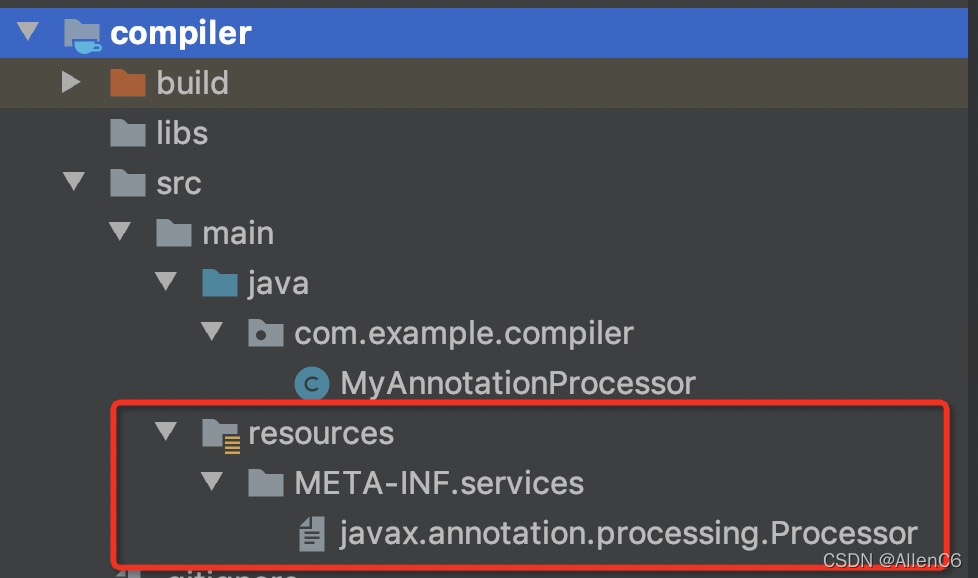Click the orange build folder icon
978x578 pixels.
127,83
